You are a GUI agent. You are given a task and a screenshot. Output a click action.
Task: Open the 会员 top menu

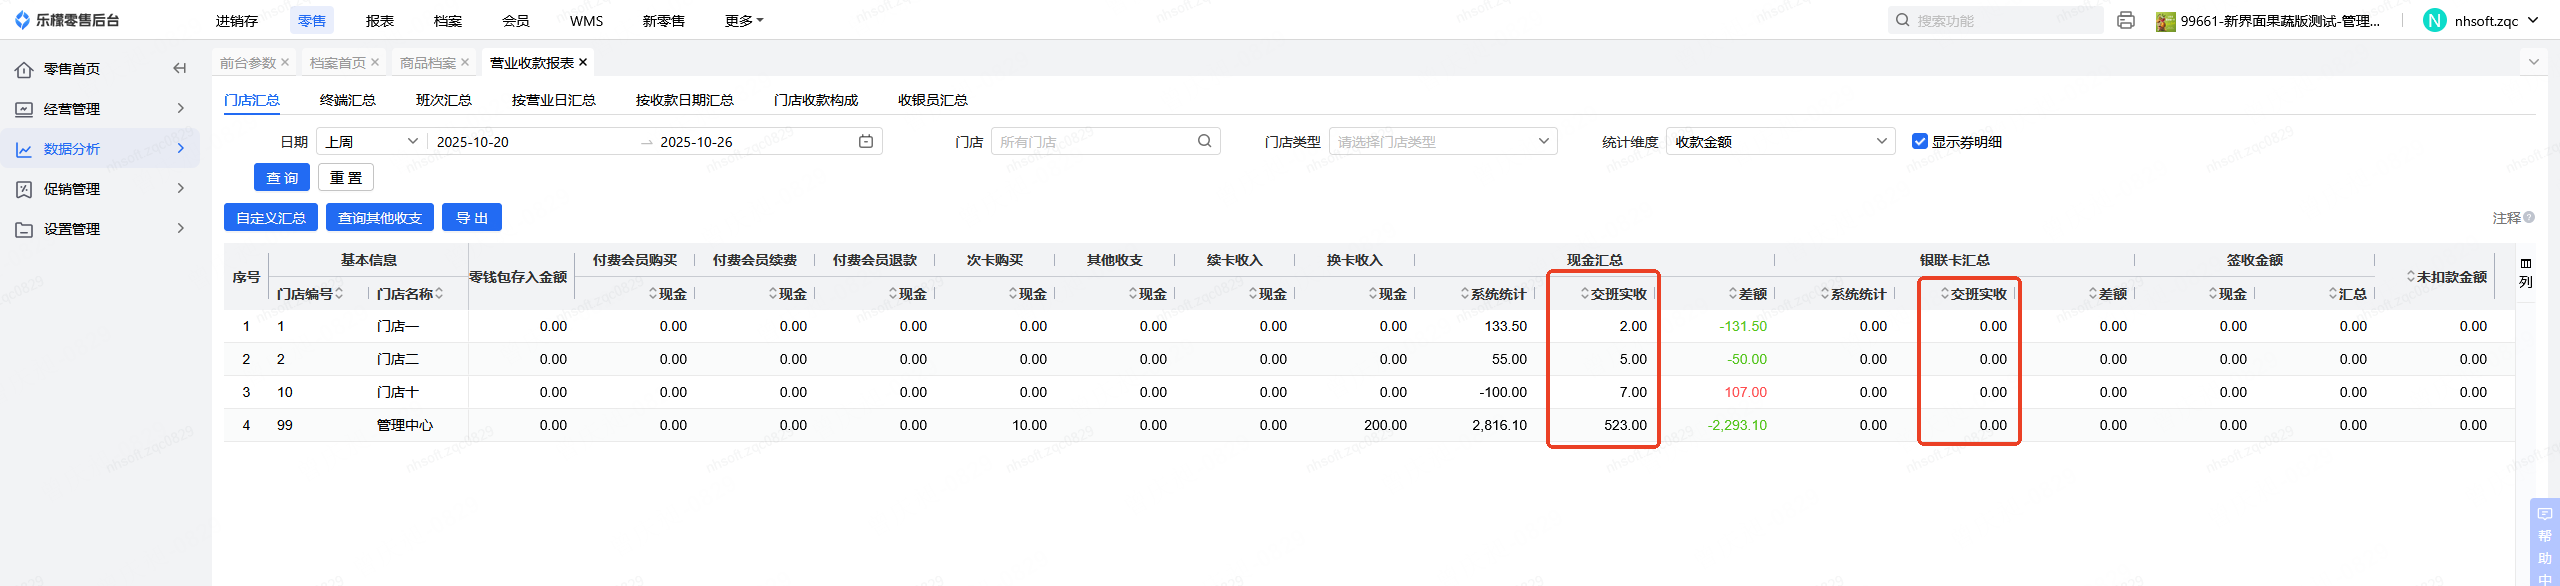[516, 21]
